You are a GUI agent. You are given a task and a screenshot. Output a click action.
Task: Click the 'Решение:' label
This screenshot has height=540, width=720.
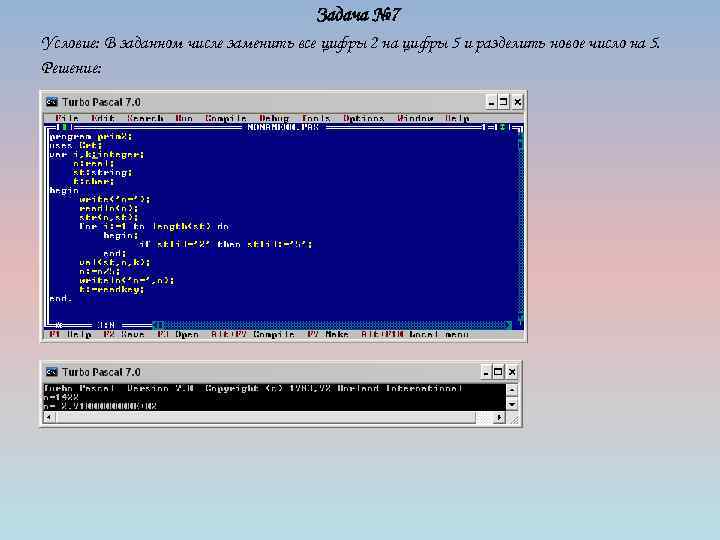click(71, 68)
